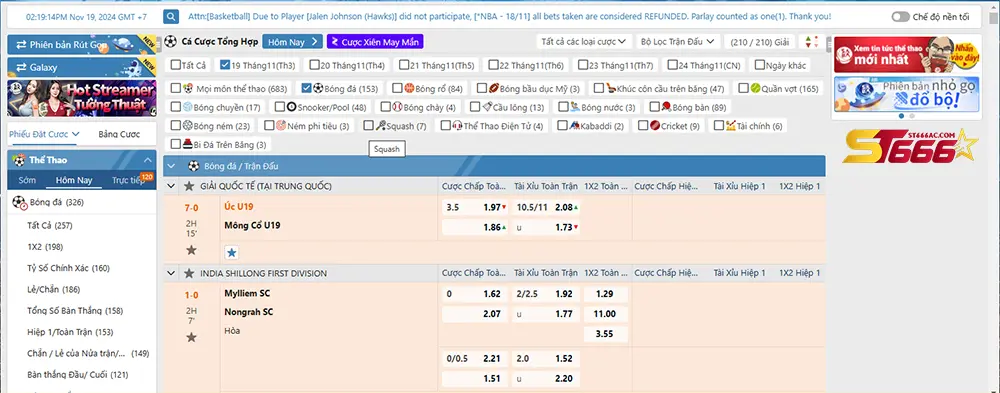1000x393 pixels.
Task: Open Bàn thắng Đầu/ Cuối (121)
Action: click(78, 374)
